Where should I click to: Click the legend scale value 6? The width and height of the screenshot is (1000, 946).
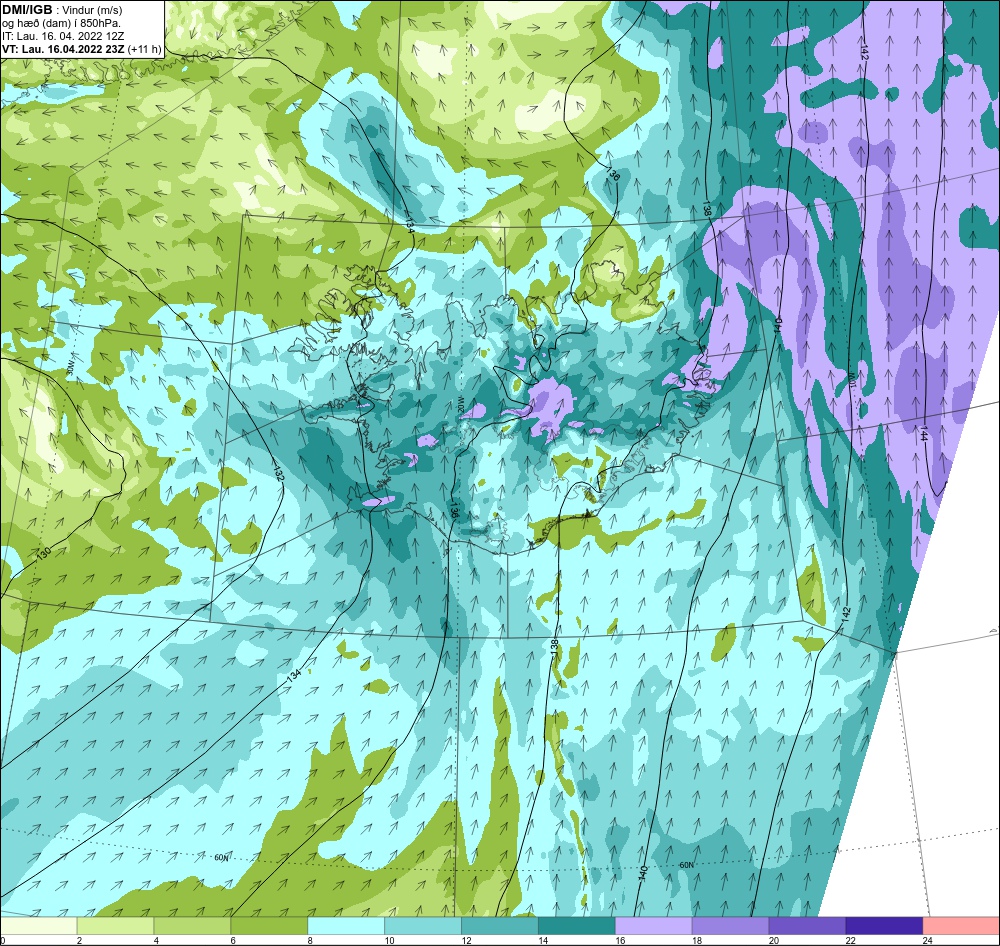pyautogui.click(x=233, y=940)
